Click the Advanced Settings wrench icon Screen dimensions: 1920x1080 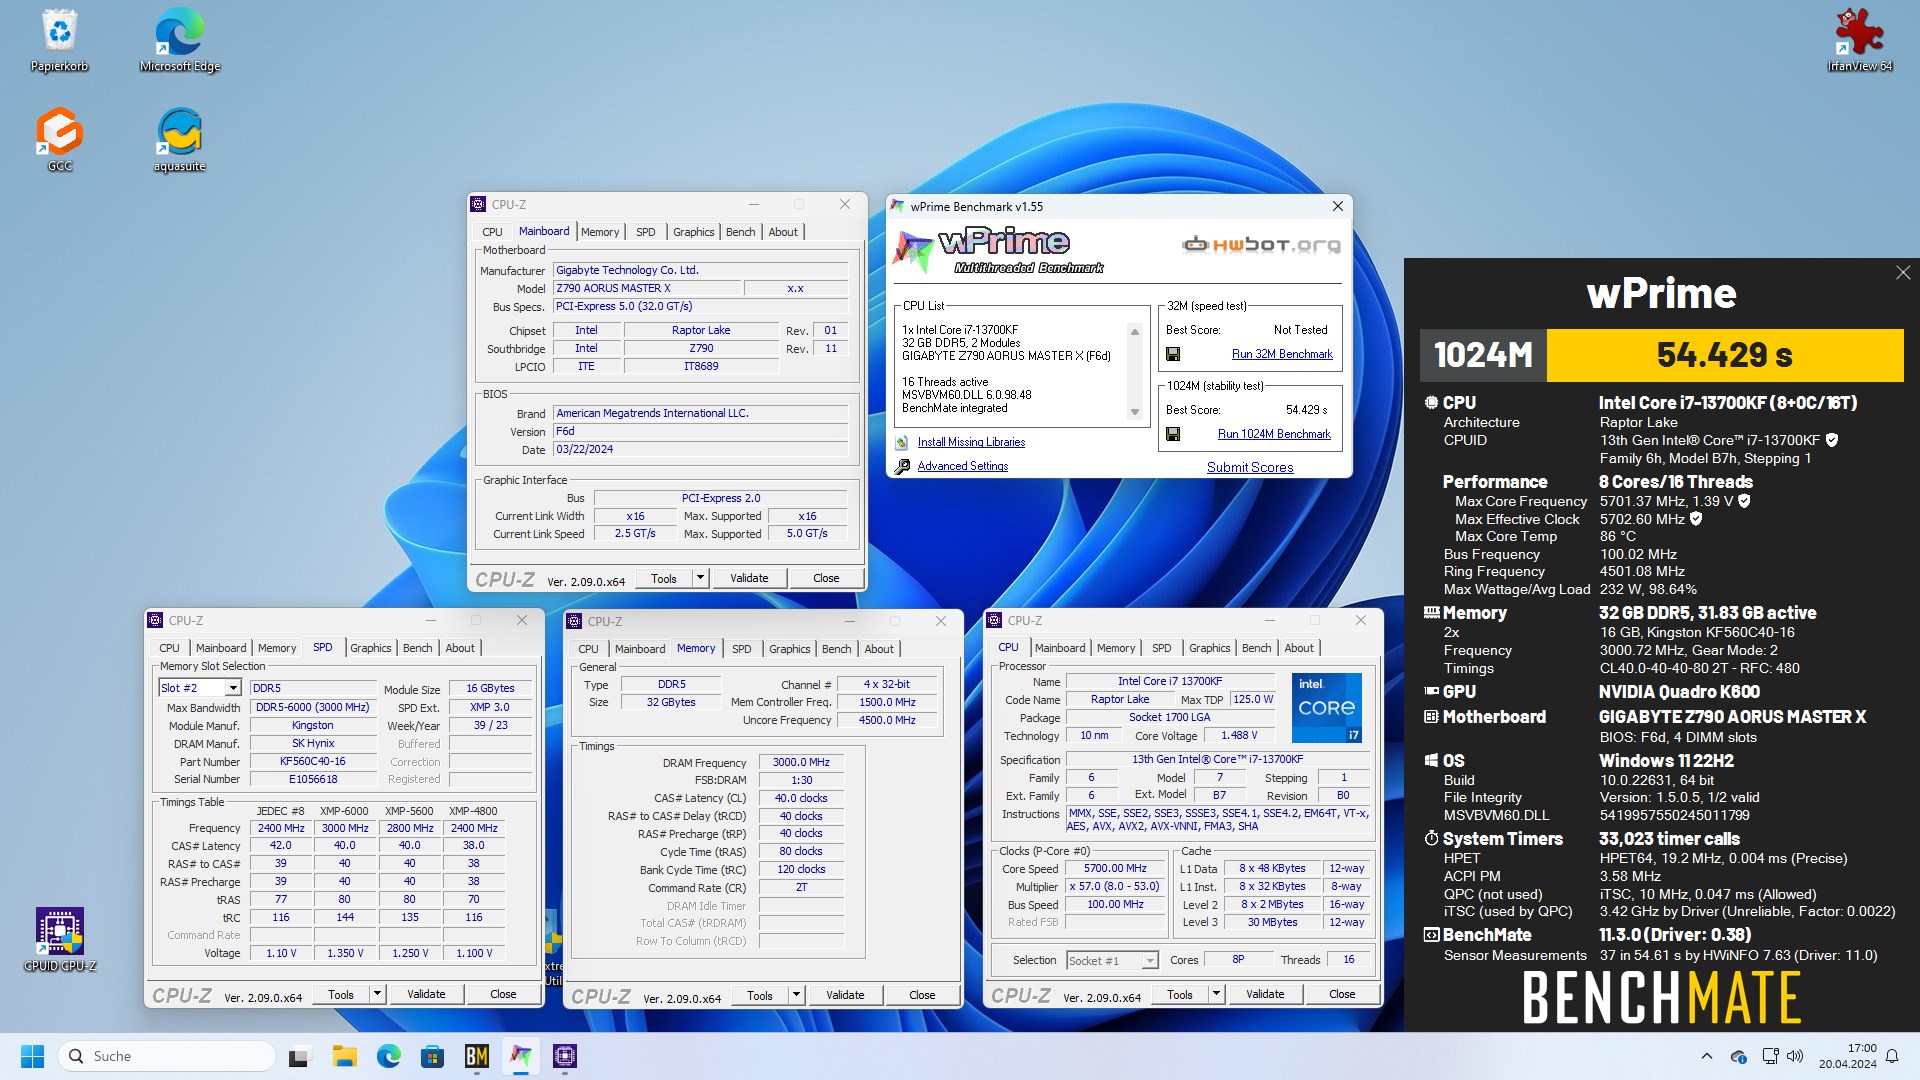[x=901, y=466]
